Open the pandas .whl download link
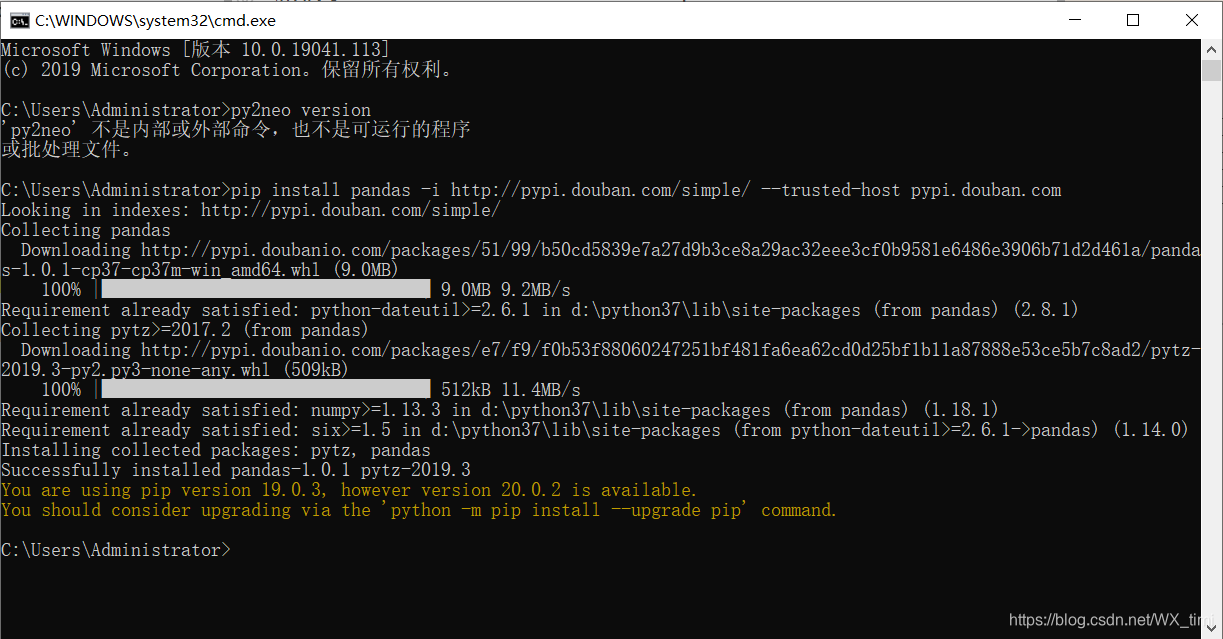This screenshot has width=1223, height=639. tap(600, 249)
